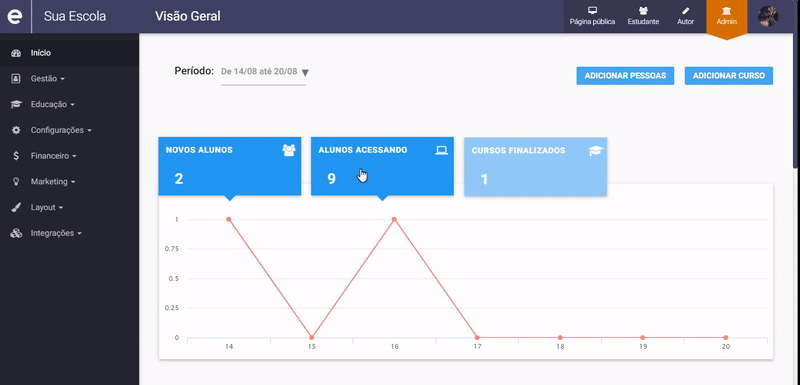Click the Layout paintbrush icon
The image size is (800, 385).
[16, 208]
